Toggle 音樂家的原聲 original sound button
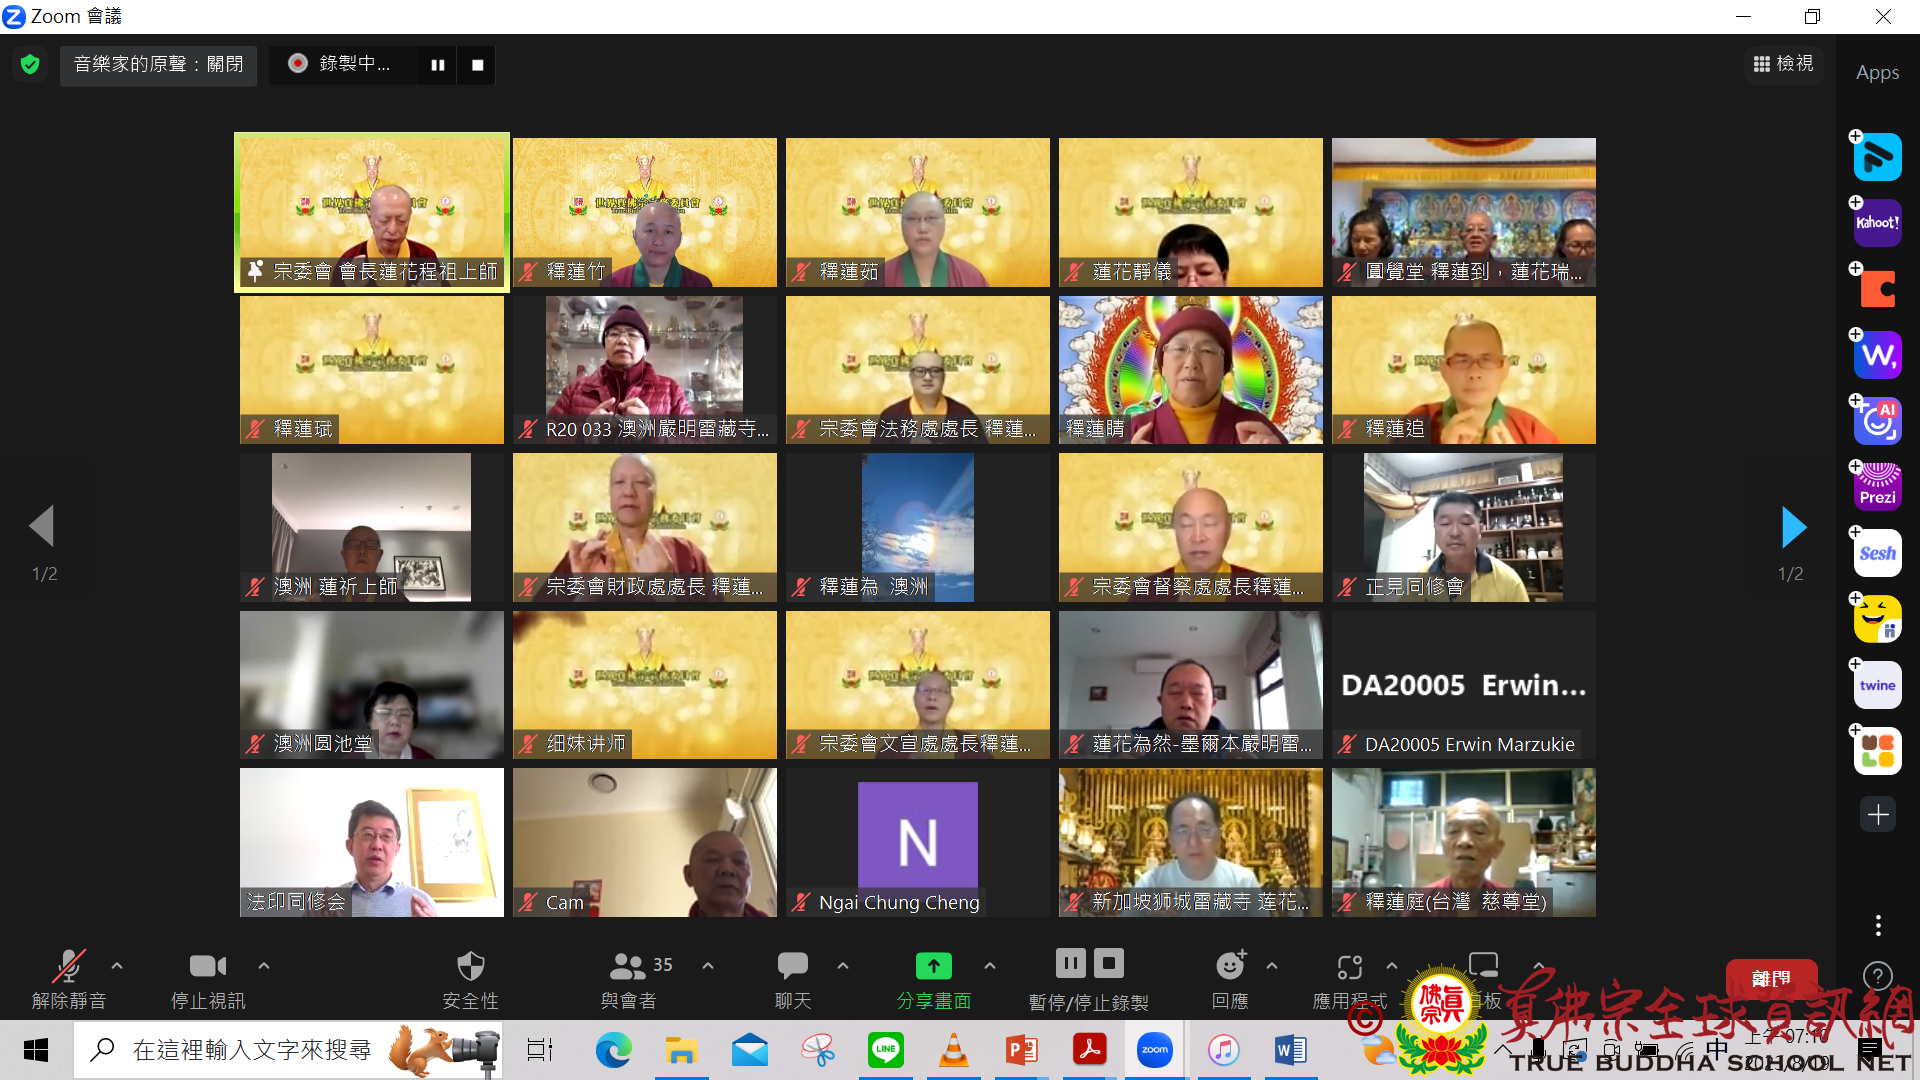This screenshot has height=1080, width=1920. (x=158, y=65)
